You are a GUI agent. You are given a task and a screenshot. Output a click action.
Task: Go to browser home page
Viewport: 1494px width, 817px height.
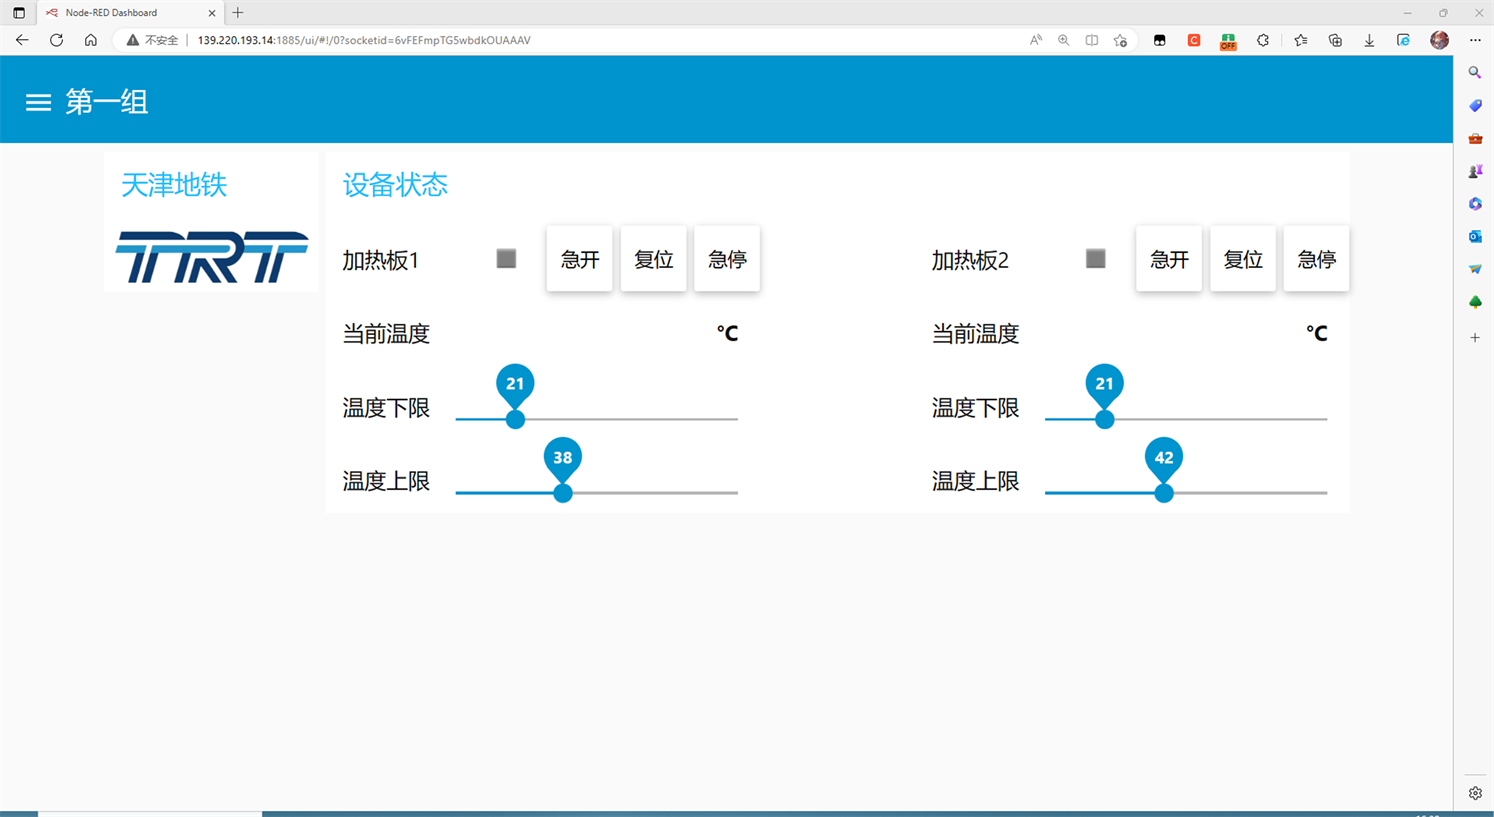[90, 40]
